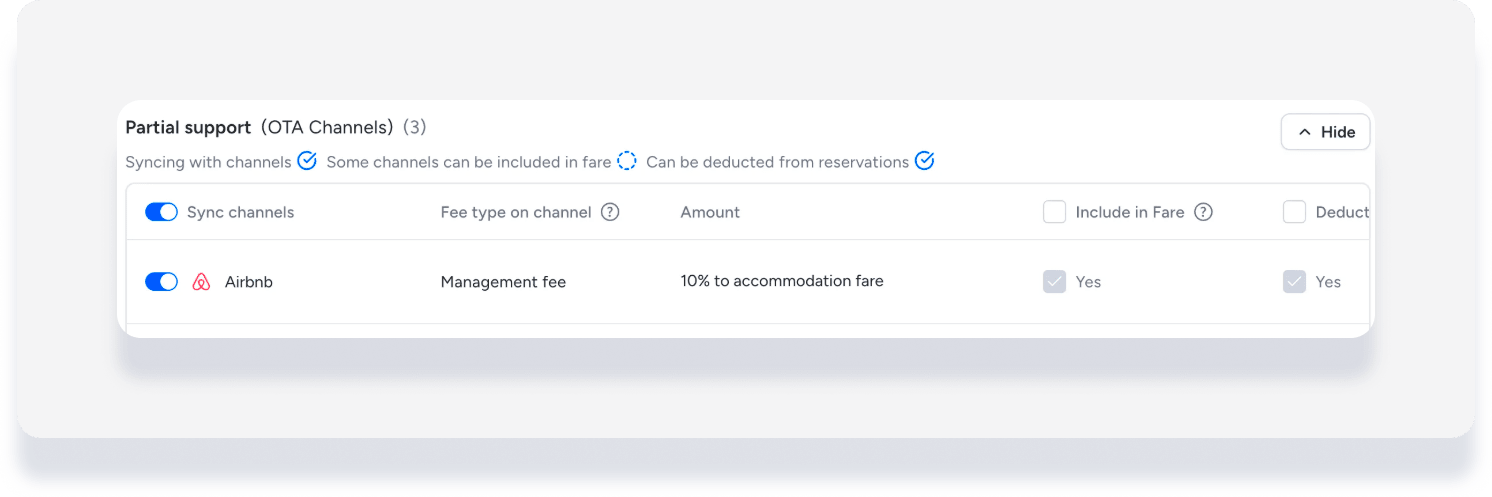Collapse section with the Hide button

(x=1325, y=132)
